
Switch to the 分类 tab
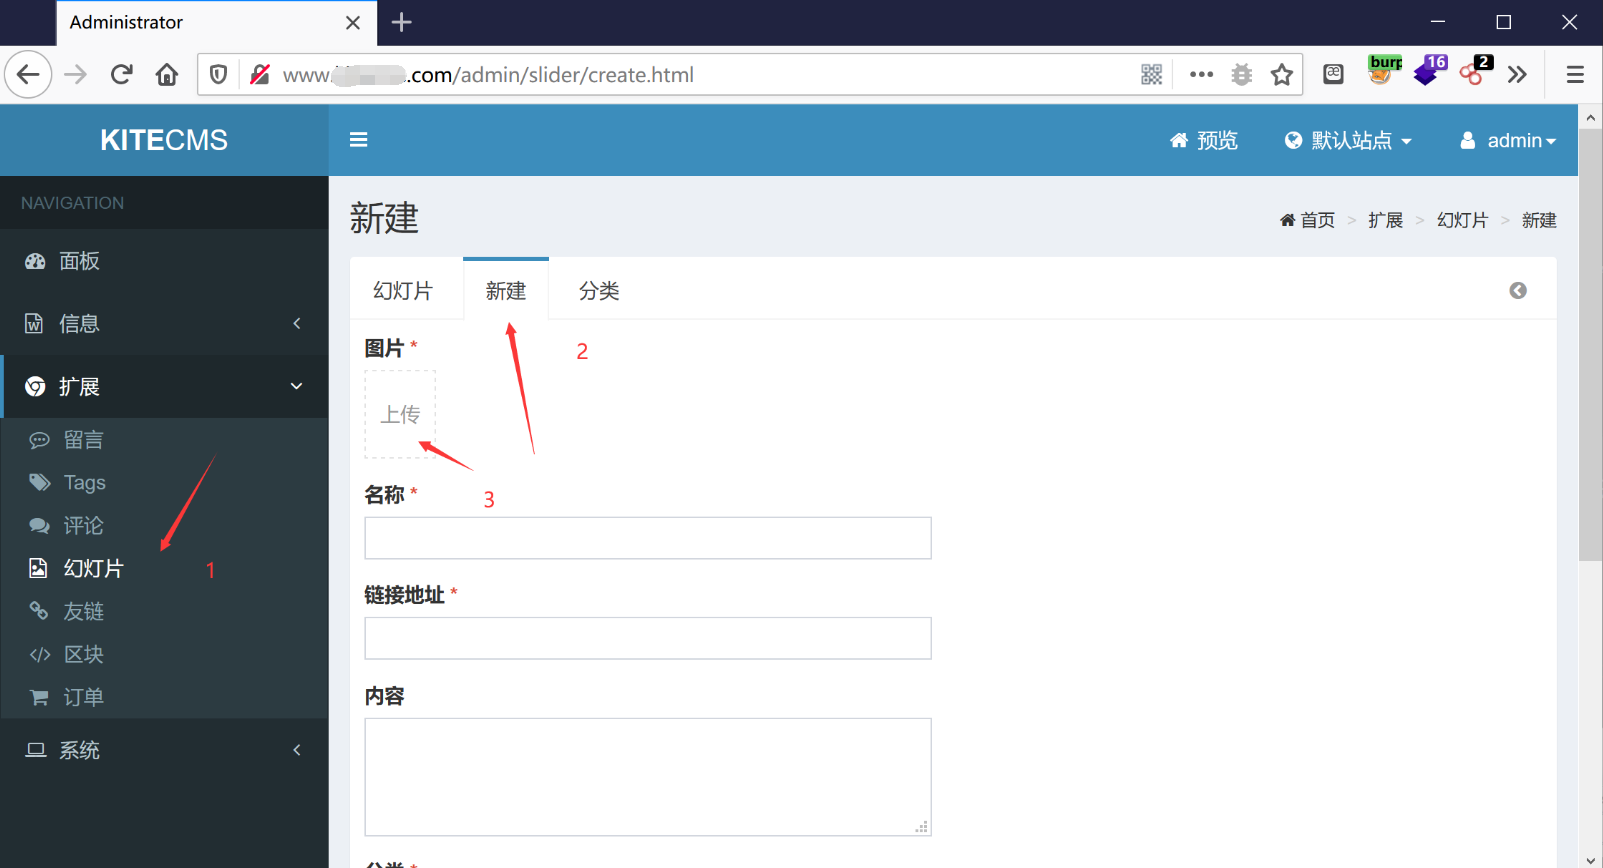click(599, 291)
